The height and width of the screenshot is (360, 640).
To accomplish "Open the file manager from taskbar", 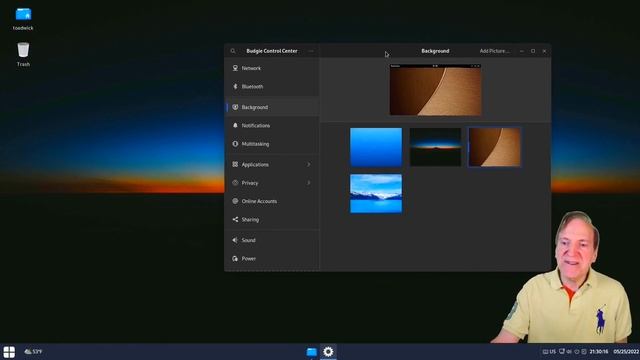I will tap(311, 351).
